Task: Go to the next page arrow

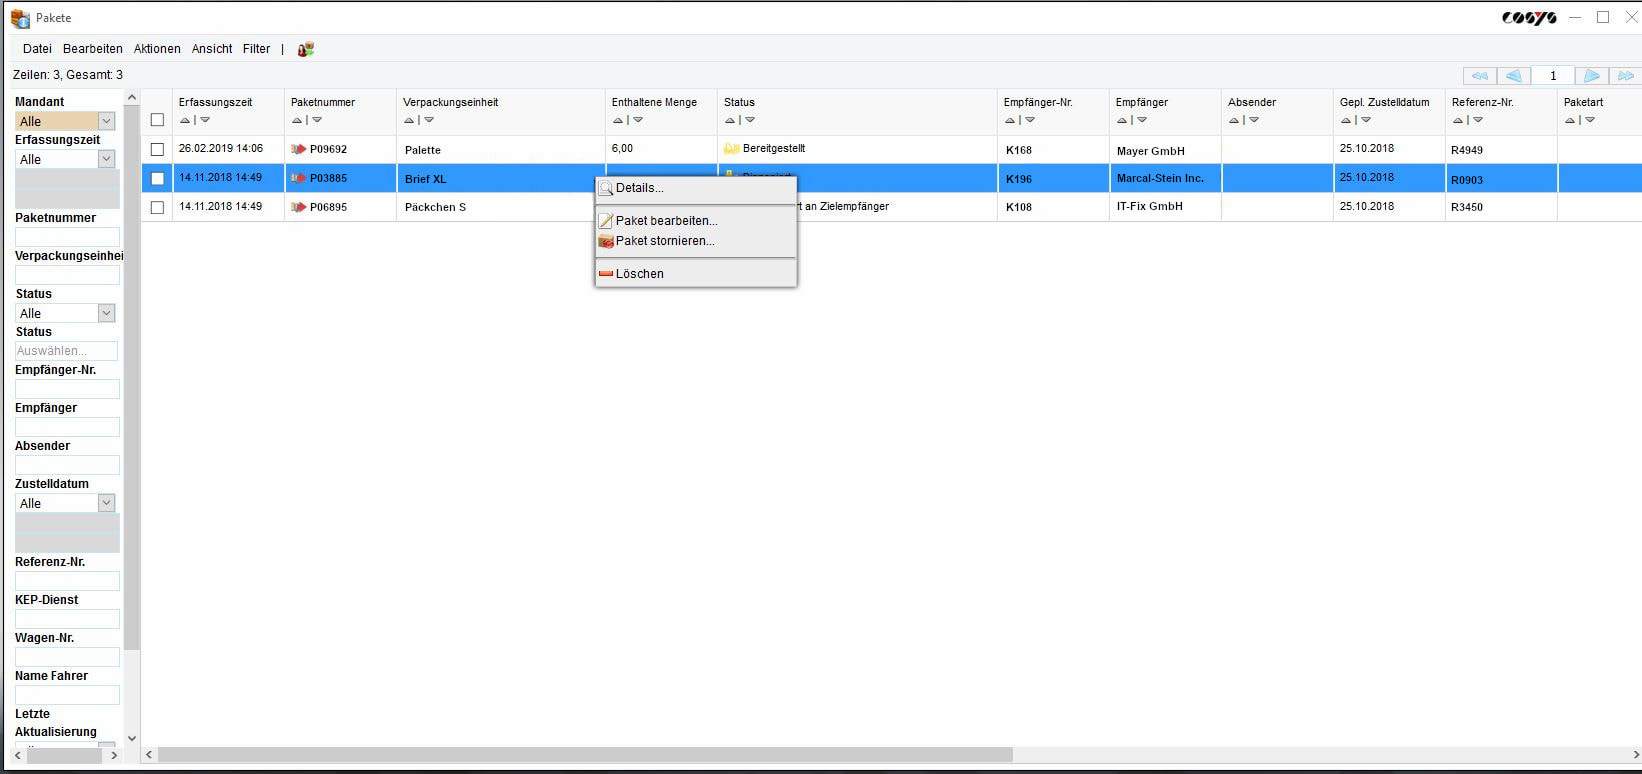Action: point(1591,76)
